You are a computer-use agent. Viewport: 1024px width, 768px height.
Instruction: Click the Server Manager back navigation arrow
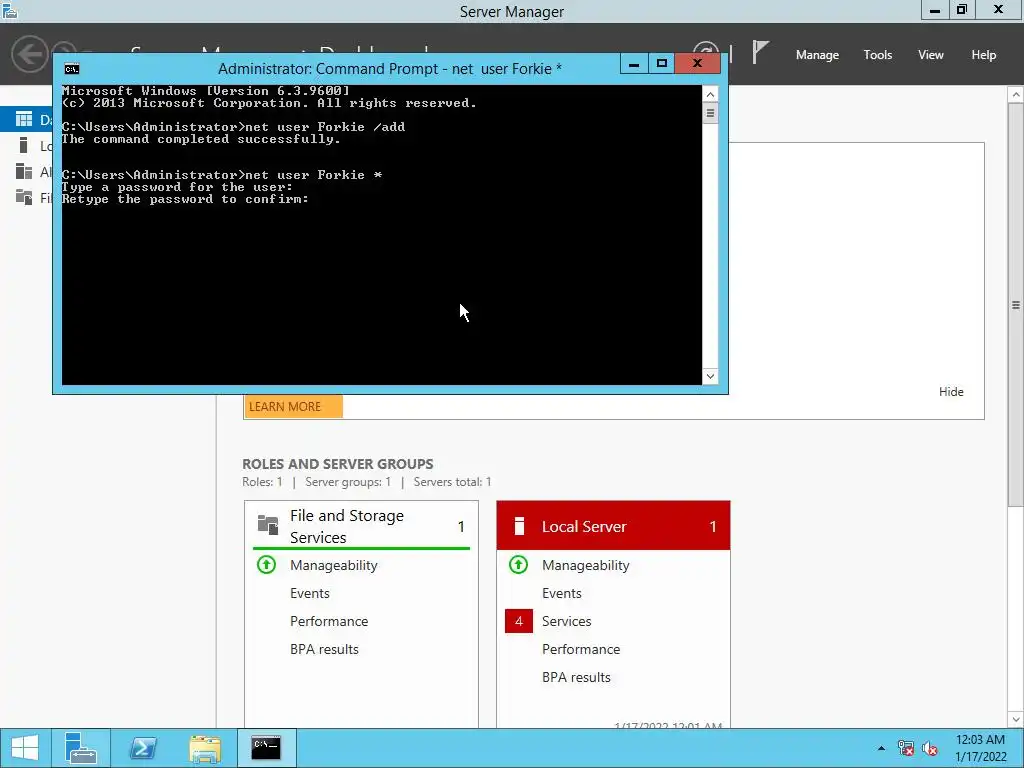click(29, 54)
